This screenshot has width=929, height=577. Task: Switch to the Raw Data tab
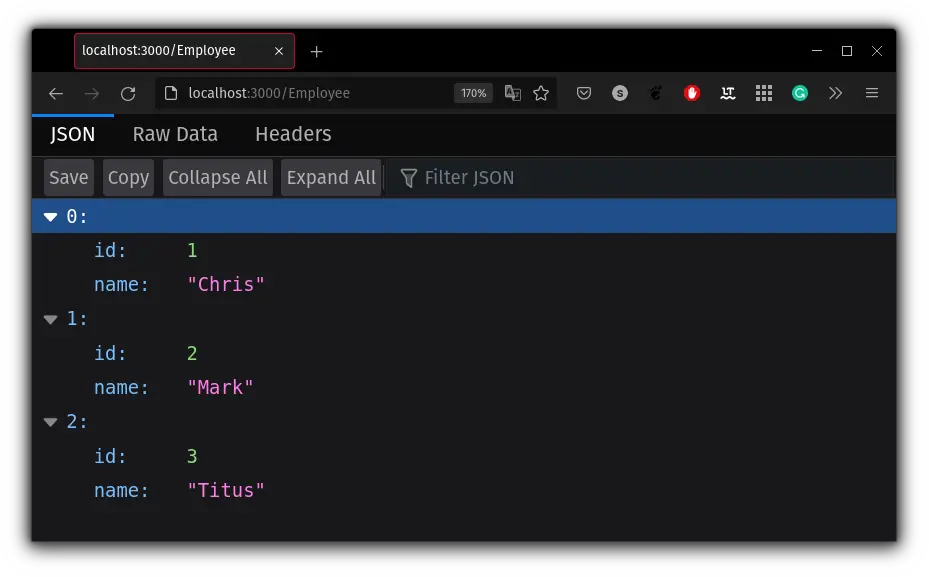pos(175,134)
